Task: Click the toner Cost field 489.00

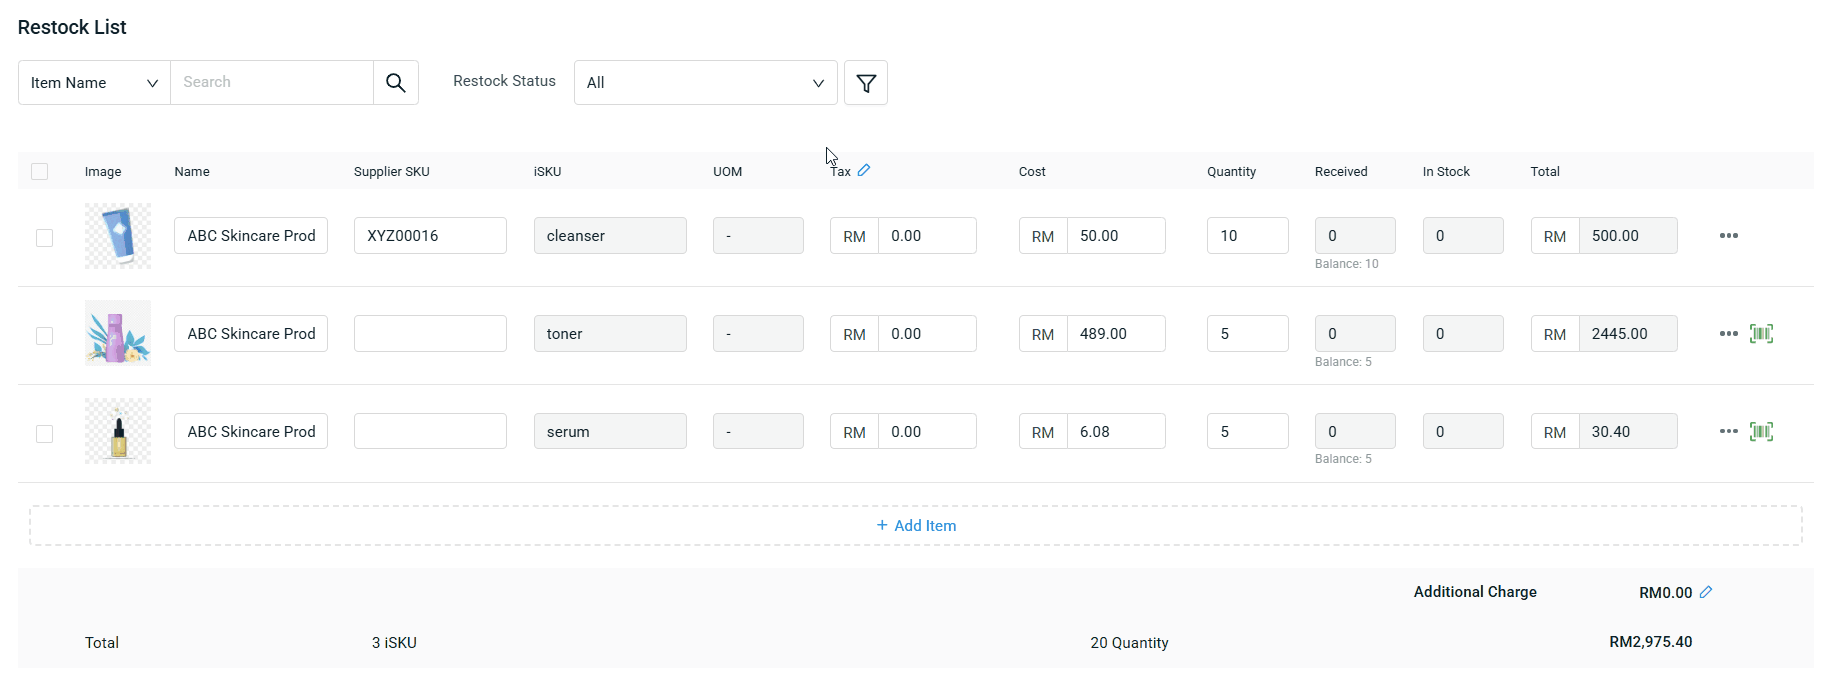Action: 1115,334
